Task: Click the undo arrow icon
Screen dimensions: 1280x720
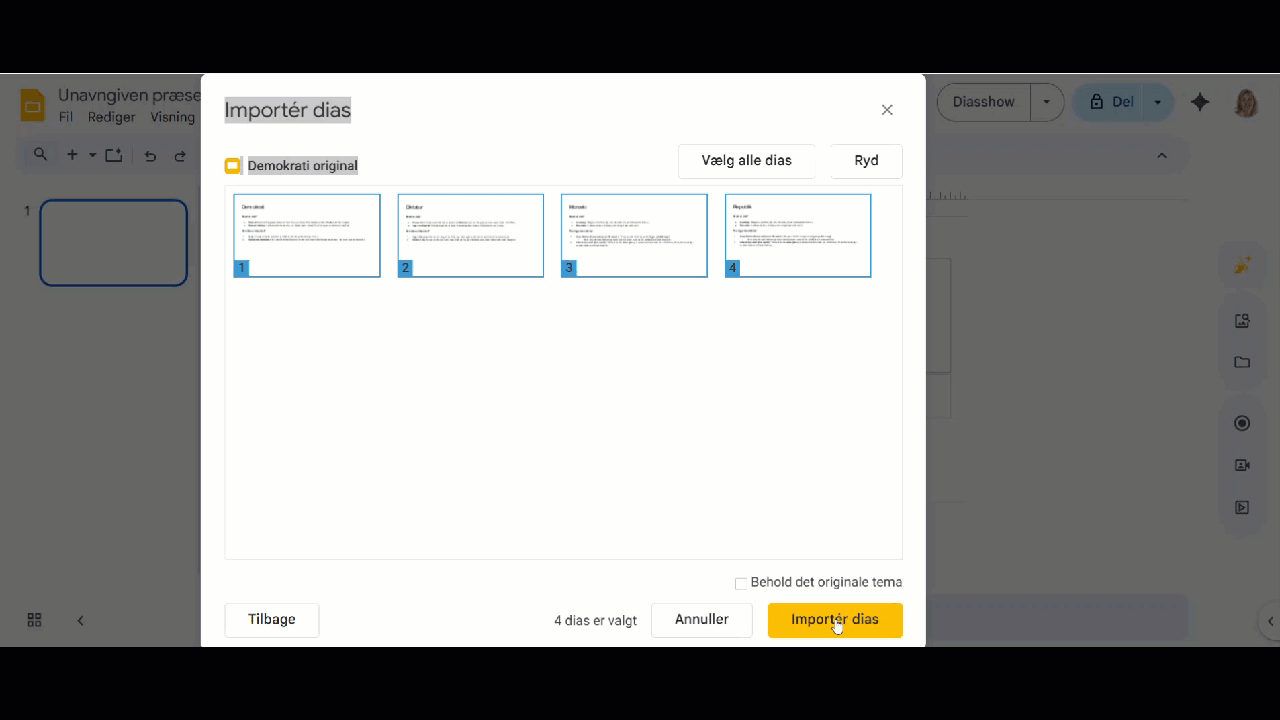Action: pos(150,156)
